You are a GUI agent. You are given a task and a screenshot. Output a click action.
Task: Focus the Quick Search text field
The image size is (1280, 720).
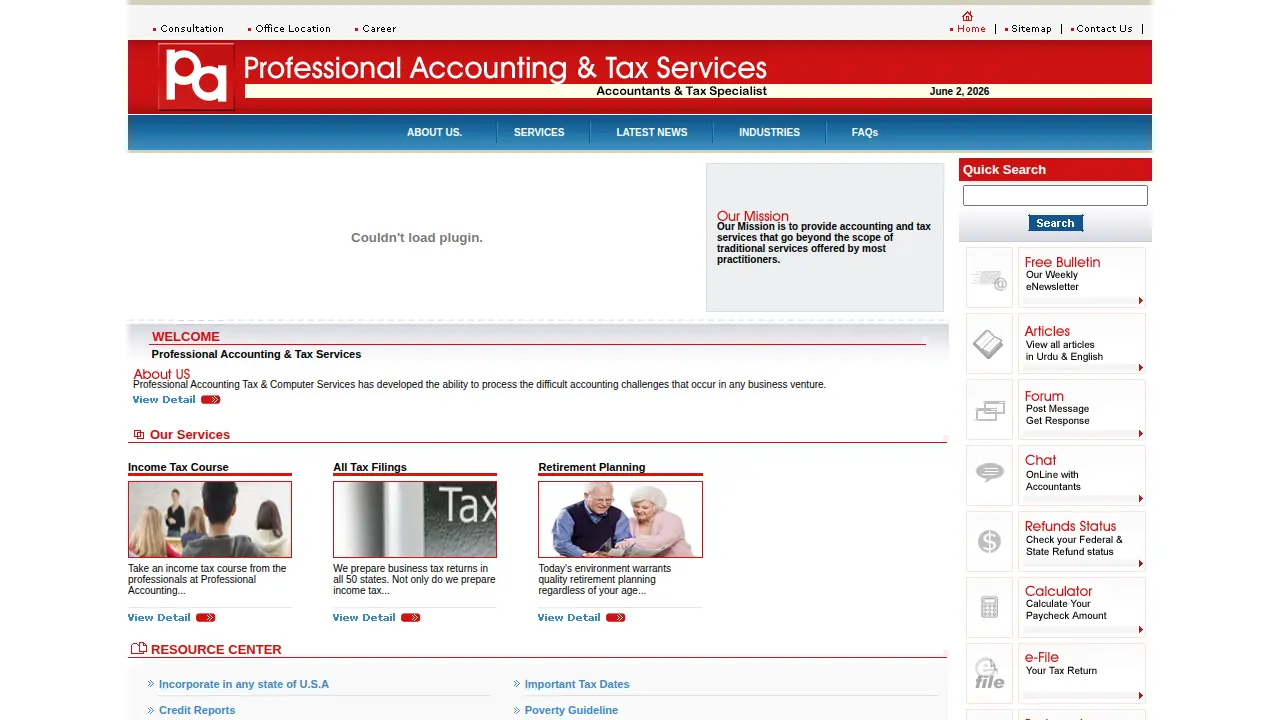point(1055,196)
